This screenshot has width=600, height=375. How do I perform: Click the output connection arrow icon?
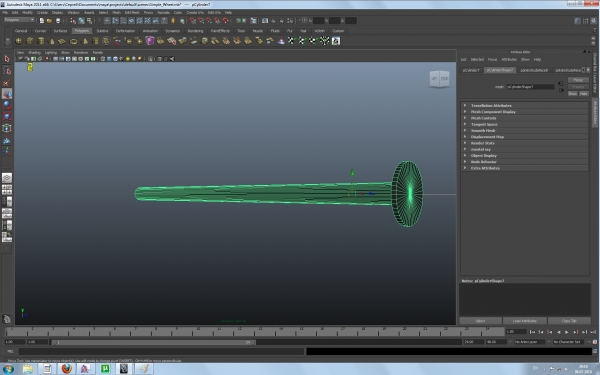pos(561,90)
